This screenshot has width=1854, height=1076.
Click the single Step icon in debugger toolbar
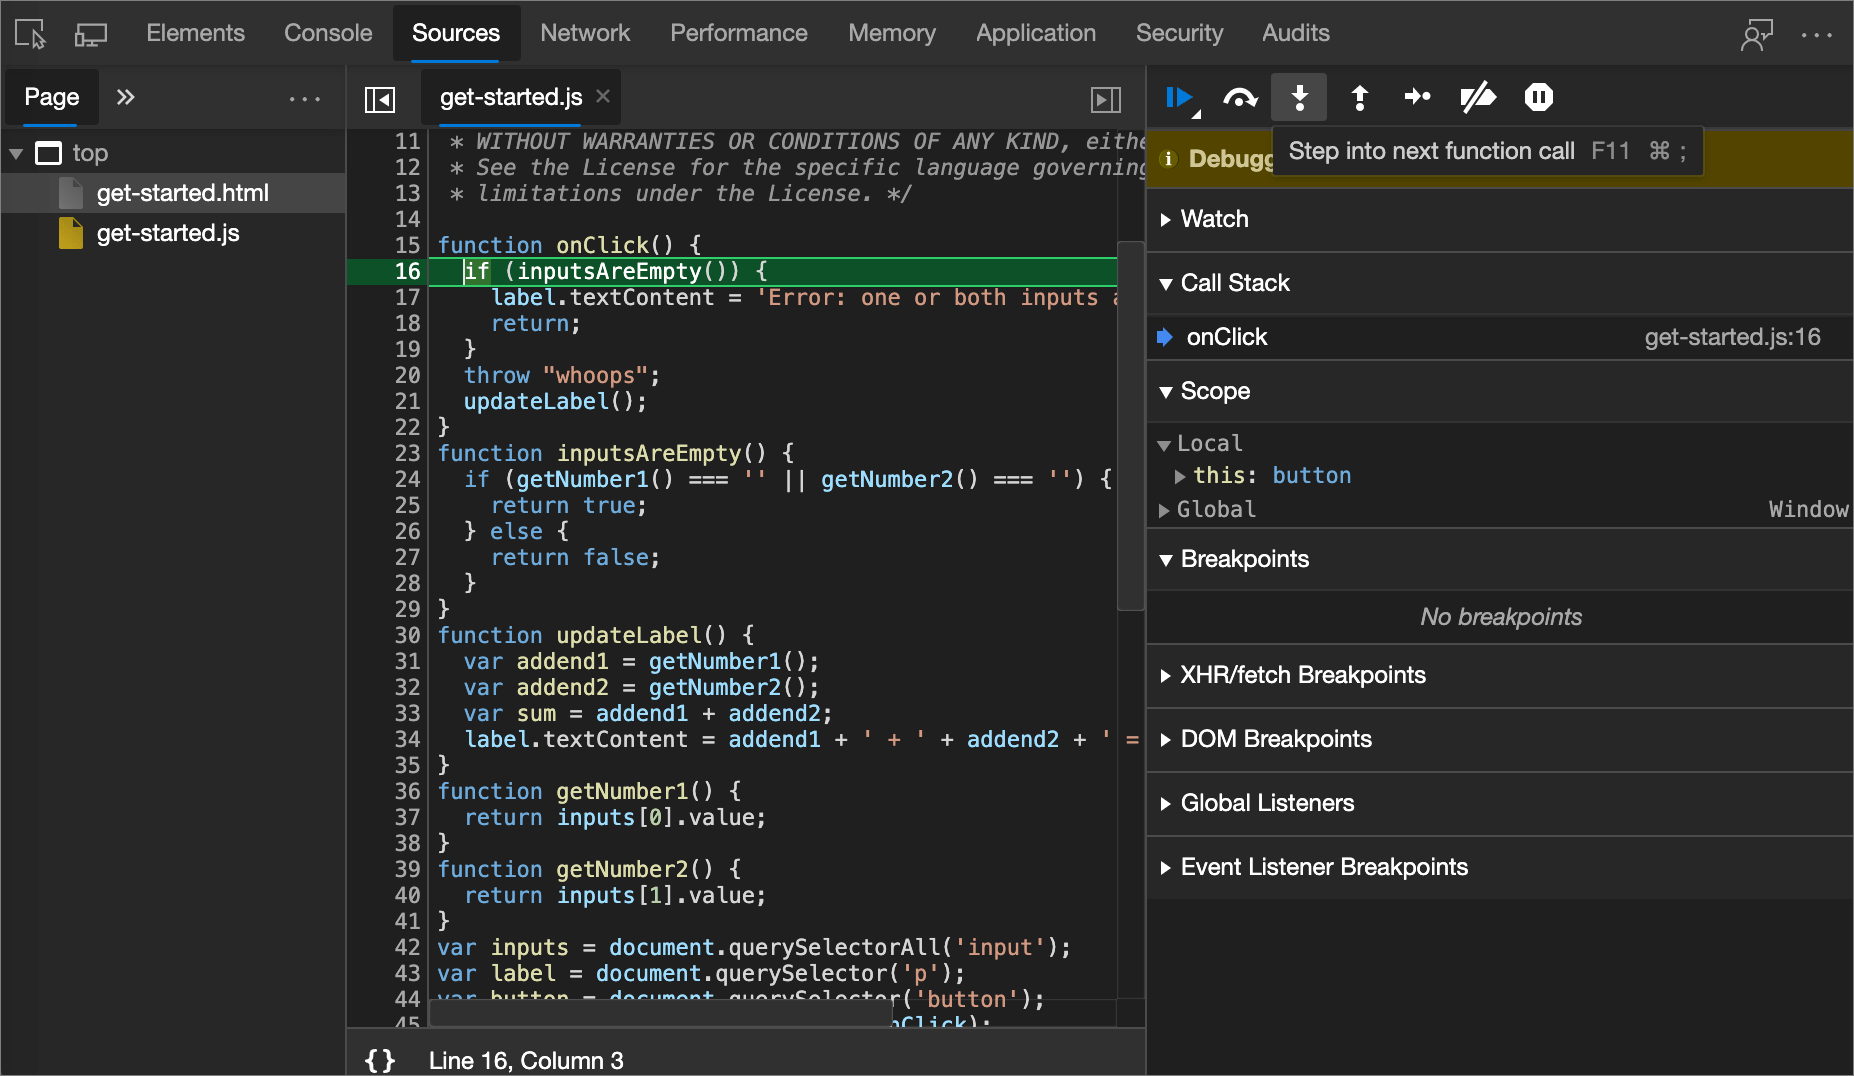click(1418, 97)
